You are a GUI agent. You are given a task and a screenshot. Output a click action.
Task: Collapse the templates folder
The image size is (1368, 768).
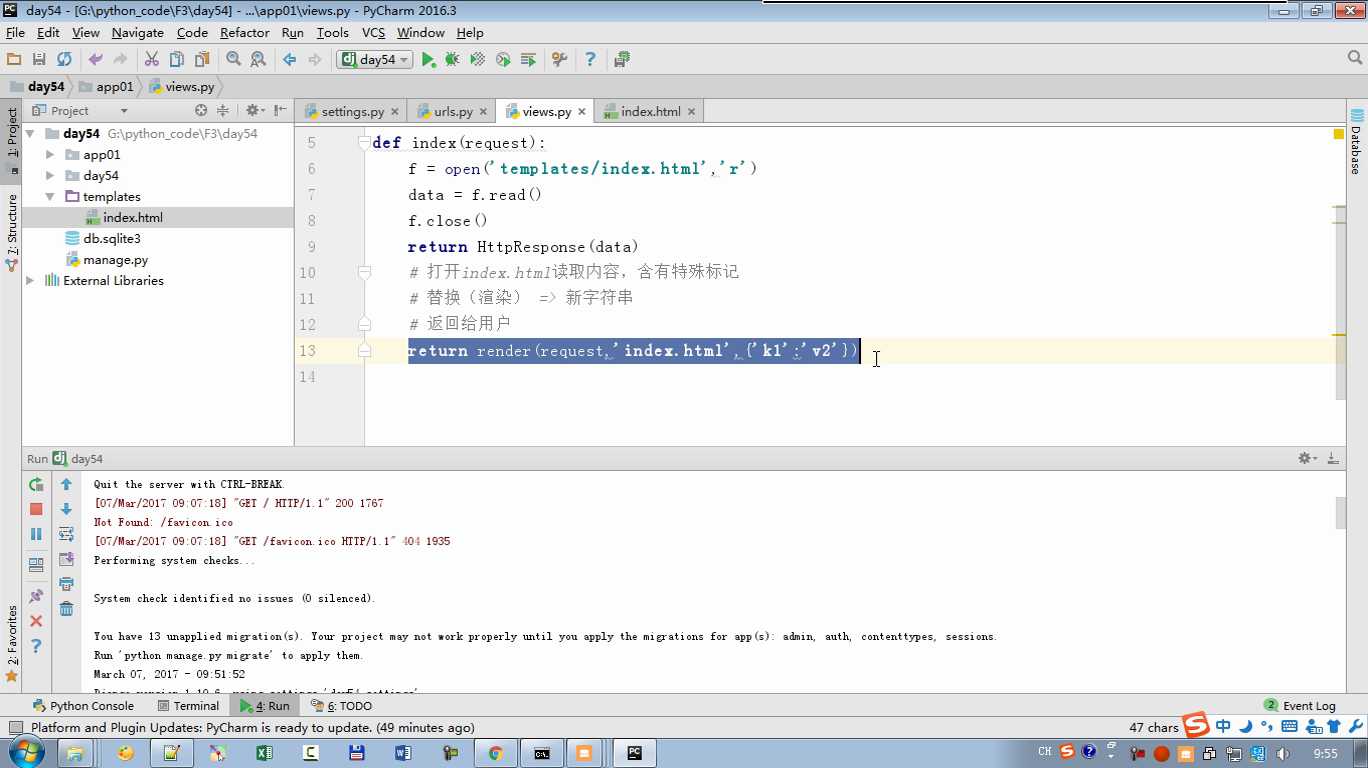point(50,197)
